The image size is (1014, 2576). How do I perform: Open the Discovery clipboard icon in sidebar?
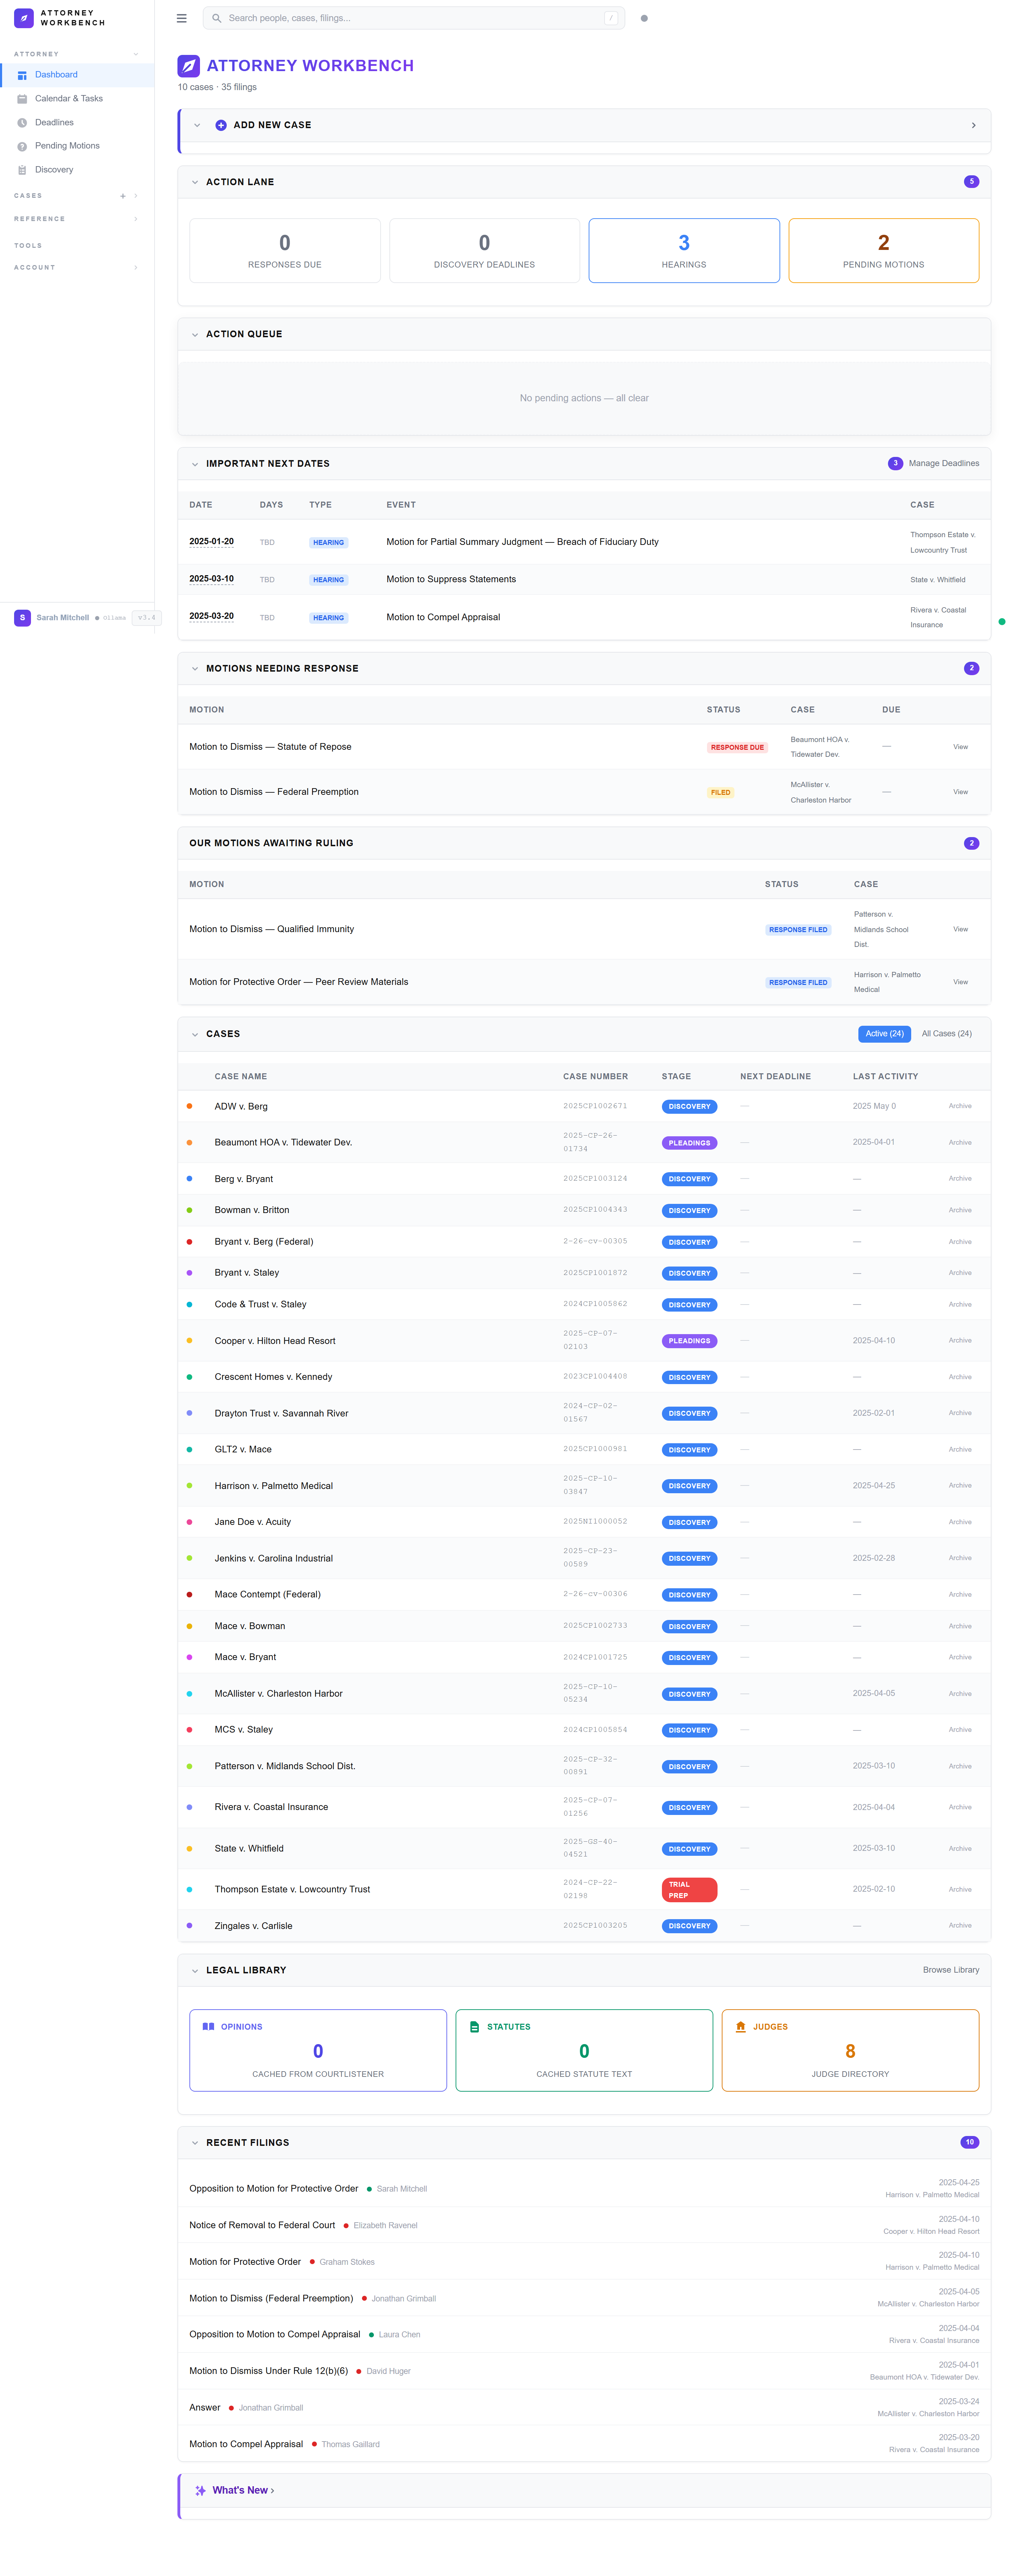tap(22, 169)
